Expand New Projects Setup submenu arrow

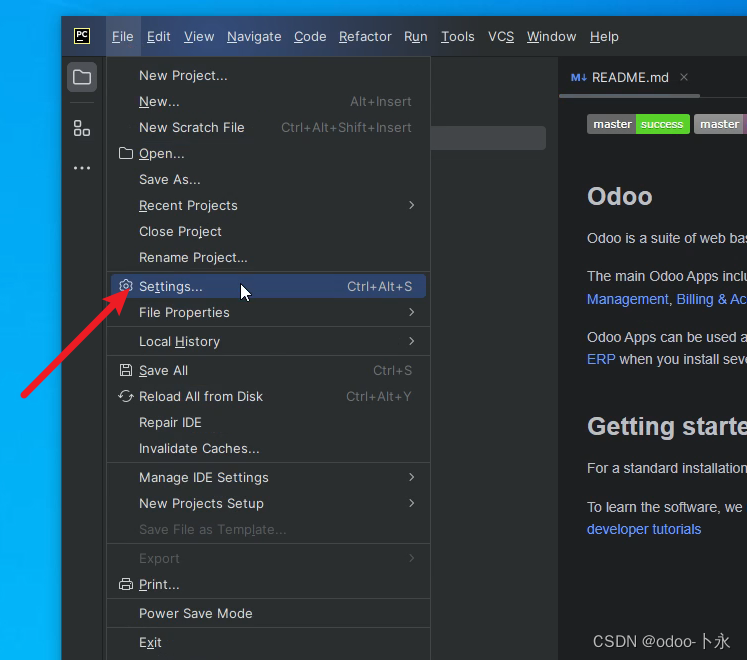[411, 503]
